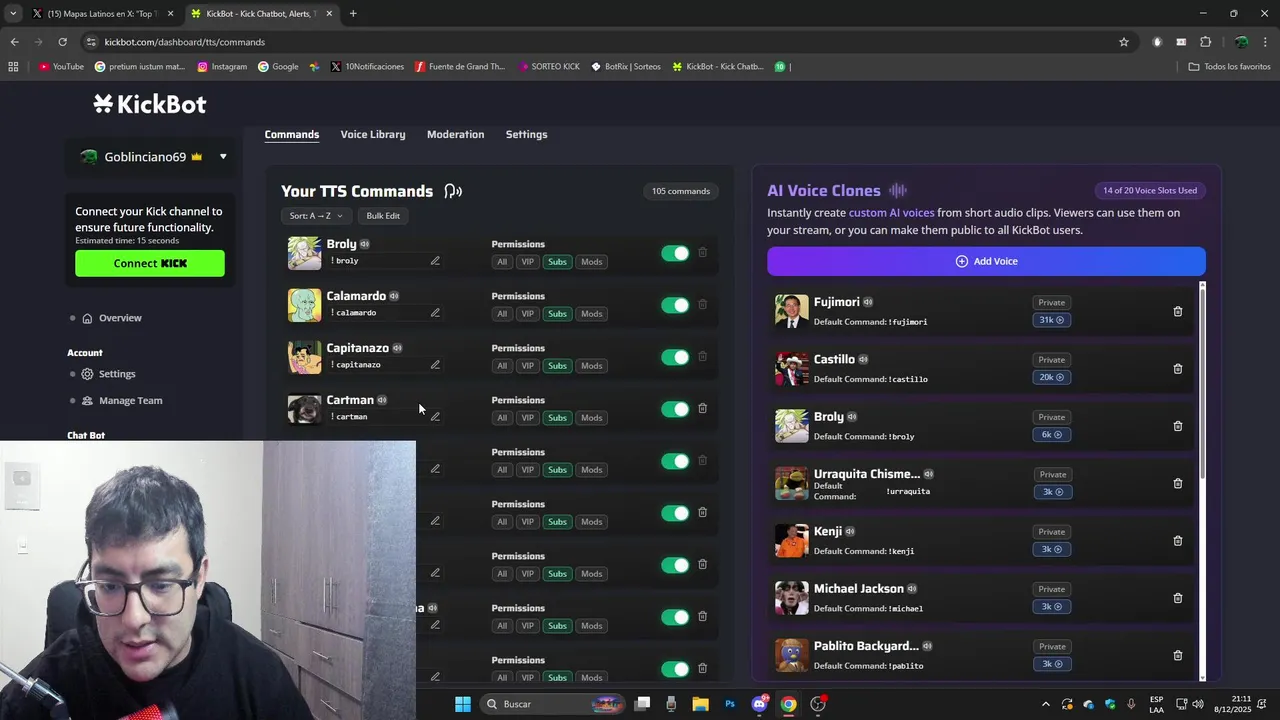Set Calamardo permission to VIP

click(x=527, y=314)
